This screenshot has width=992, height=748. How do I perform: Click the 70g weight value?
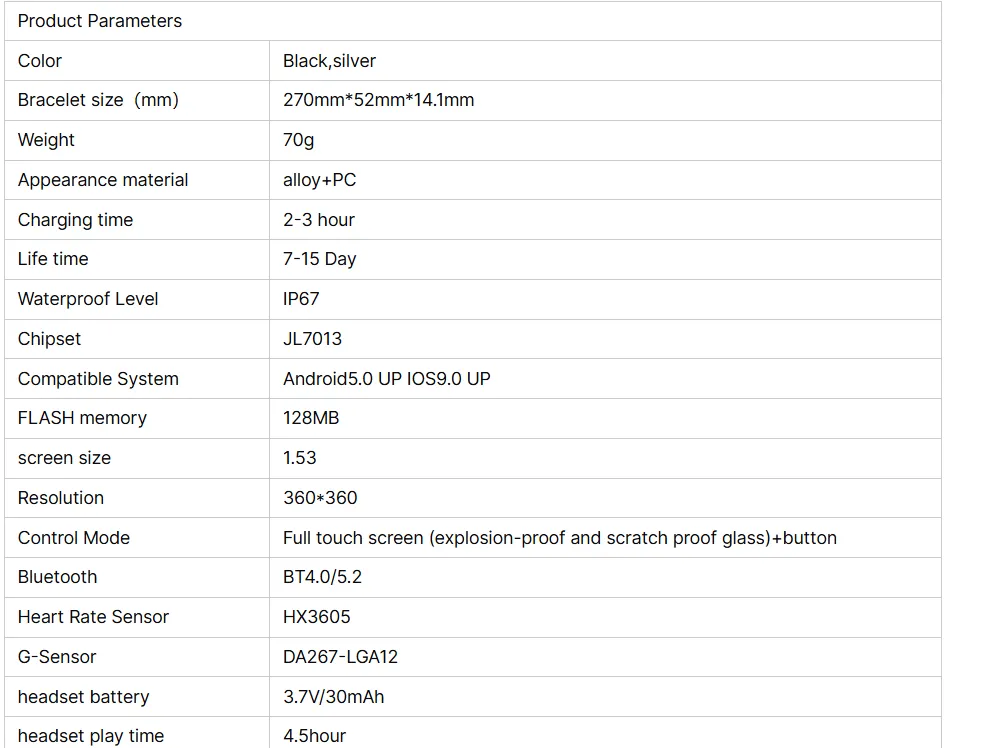(298, 140)
